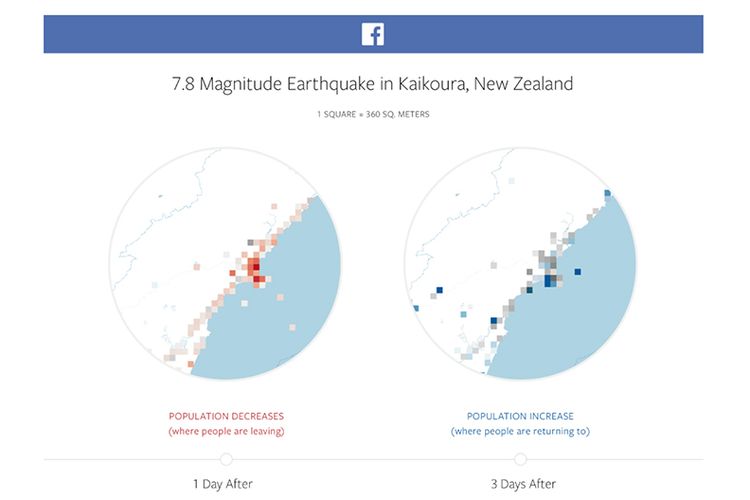Click the blue Facebook header bar
Image resolution: width=750 pixels, height=500 pixels.
tap(373, 34)
